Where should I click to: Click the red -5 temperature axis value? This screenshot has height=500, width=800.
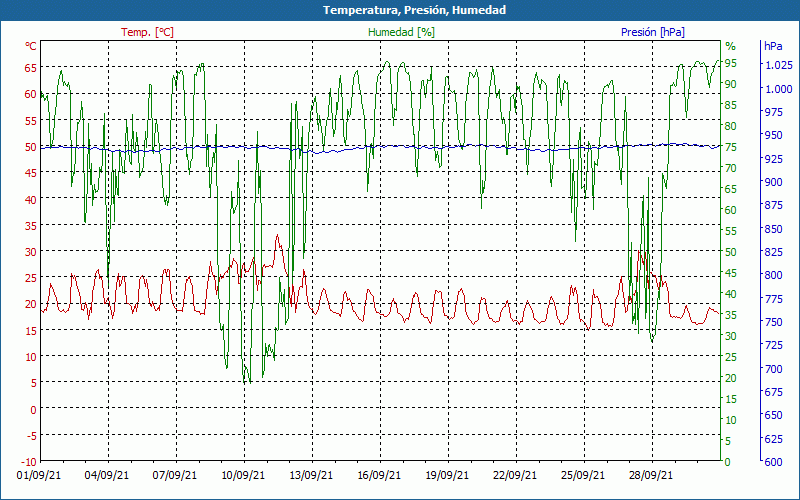point(32,436)
